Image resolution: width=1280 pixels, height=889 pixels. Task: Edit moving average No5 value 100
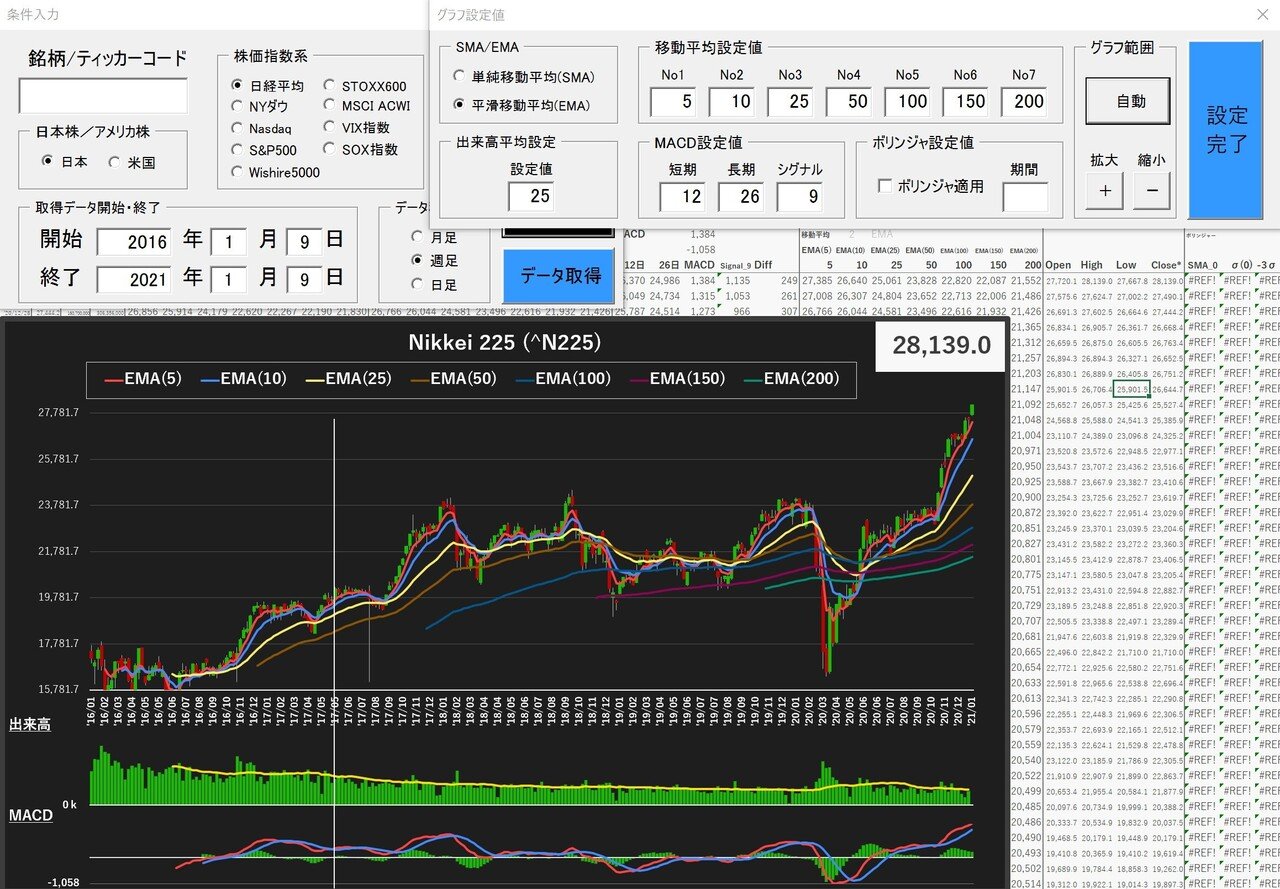click(x=907, y=101)
